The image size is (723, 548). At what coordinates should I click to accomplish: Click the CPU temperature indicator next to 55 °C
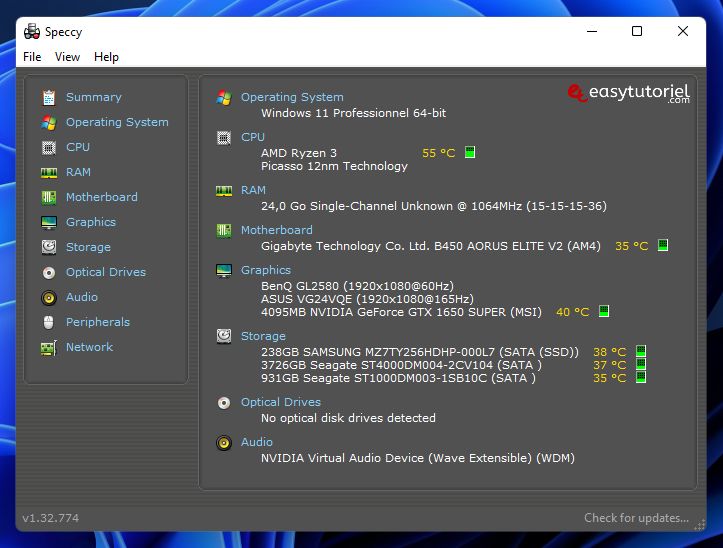point(470,153)
